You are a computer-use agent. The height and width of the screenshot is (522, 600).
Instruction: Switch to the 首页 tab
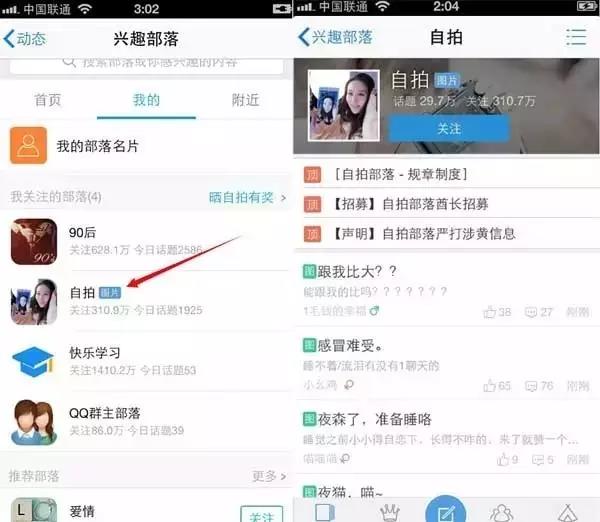coord(48,100)
